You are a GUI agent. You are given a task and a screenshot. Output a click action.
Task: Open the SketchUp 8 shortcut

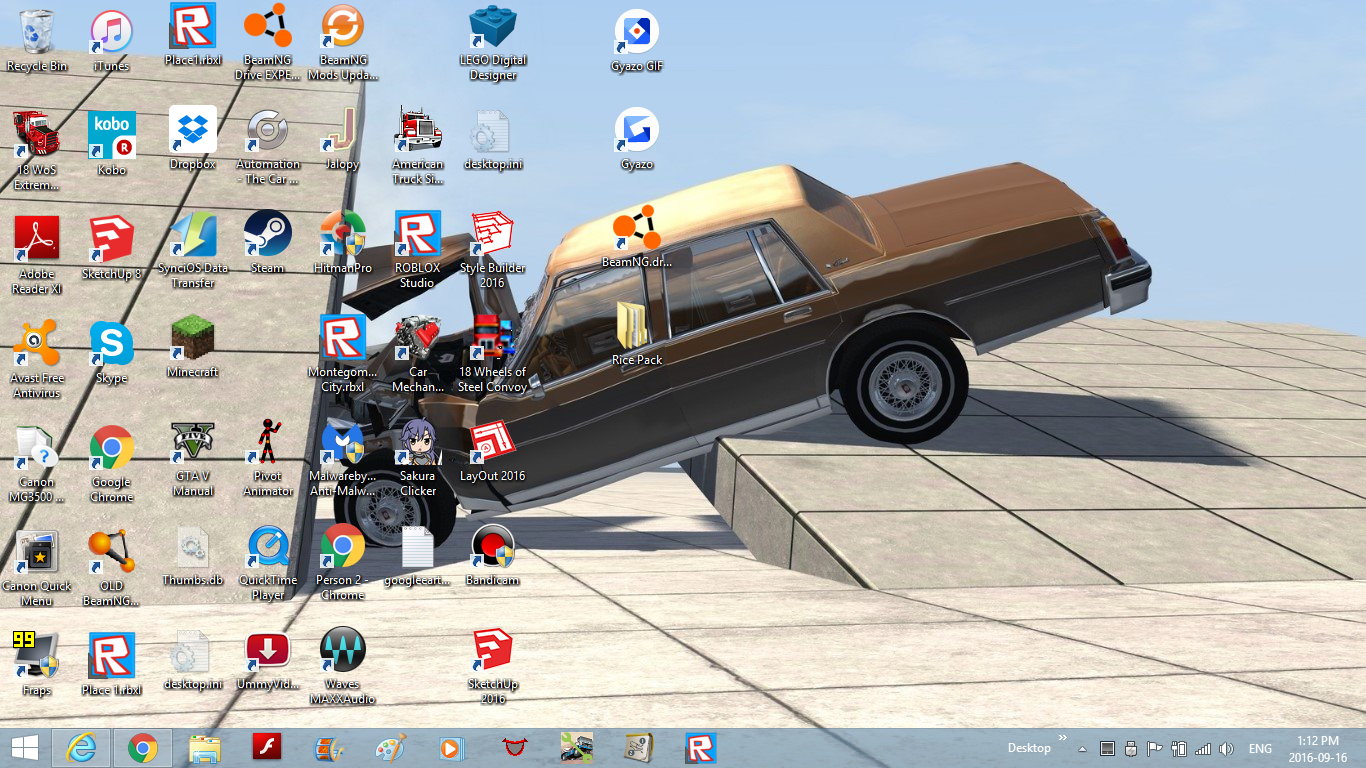[x=112, y=248]
